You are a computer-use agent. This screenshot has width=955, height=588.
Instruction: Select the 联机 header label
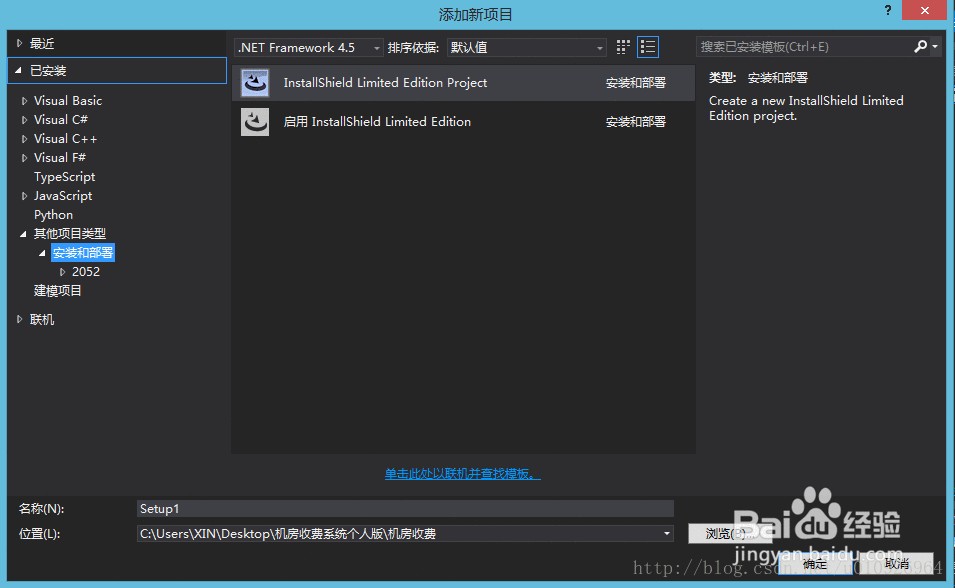[x=42, y=319]
